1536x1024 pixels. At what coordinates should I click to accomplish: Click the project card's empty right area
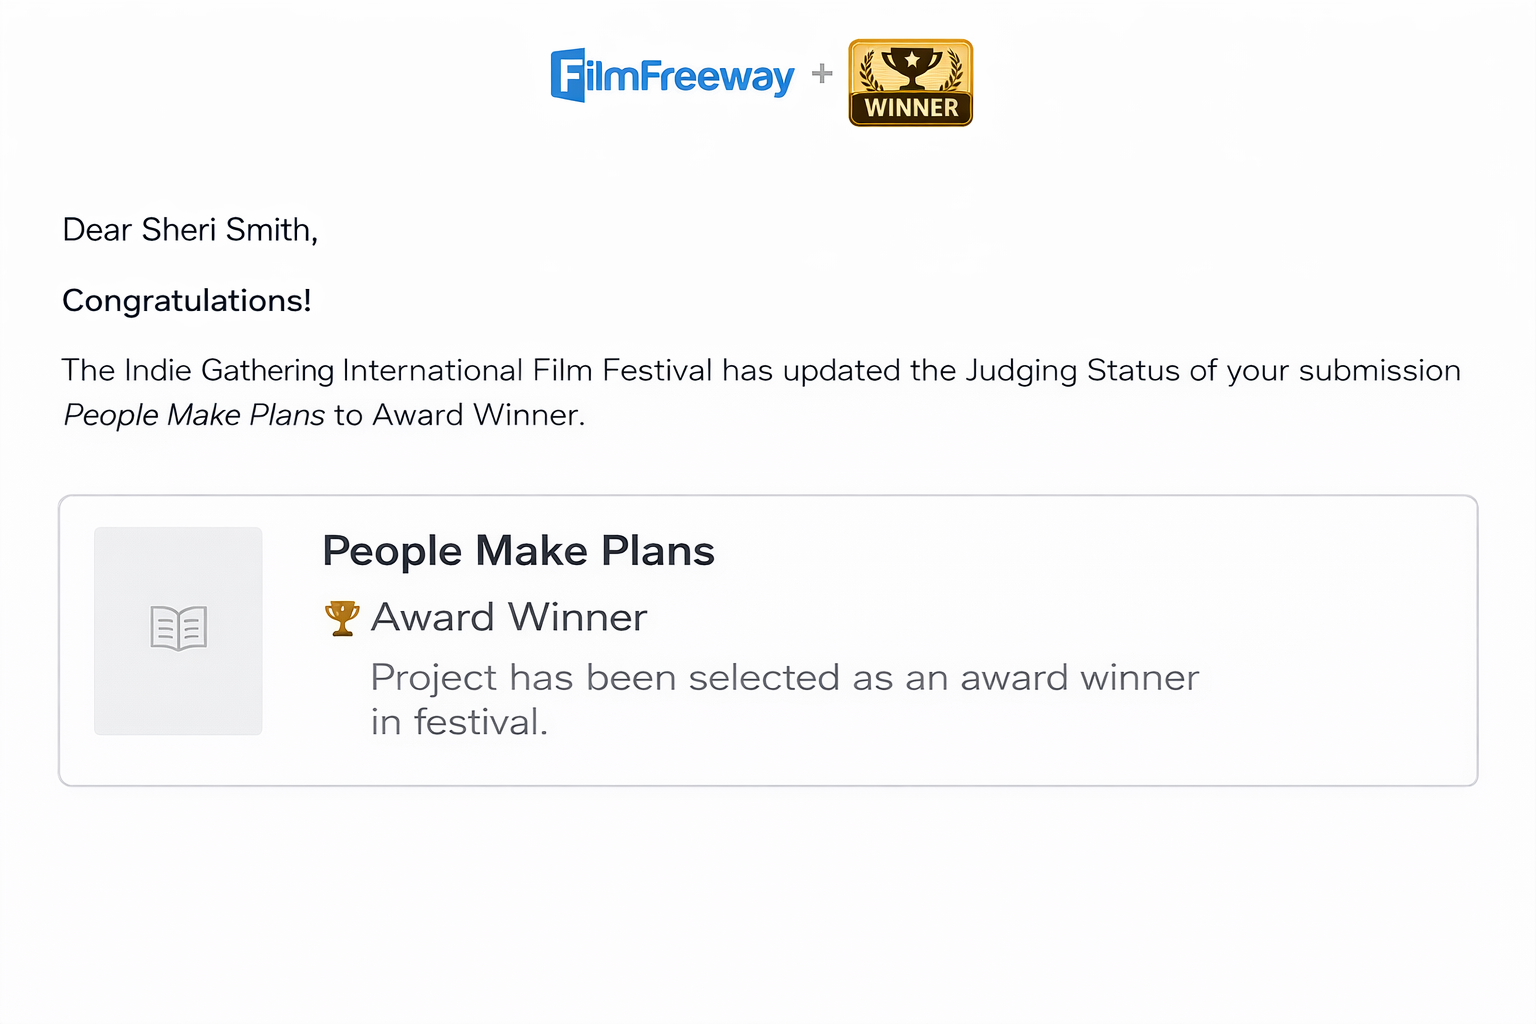pos(1340,640)
